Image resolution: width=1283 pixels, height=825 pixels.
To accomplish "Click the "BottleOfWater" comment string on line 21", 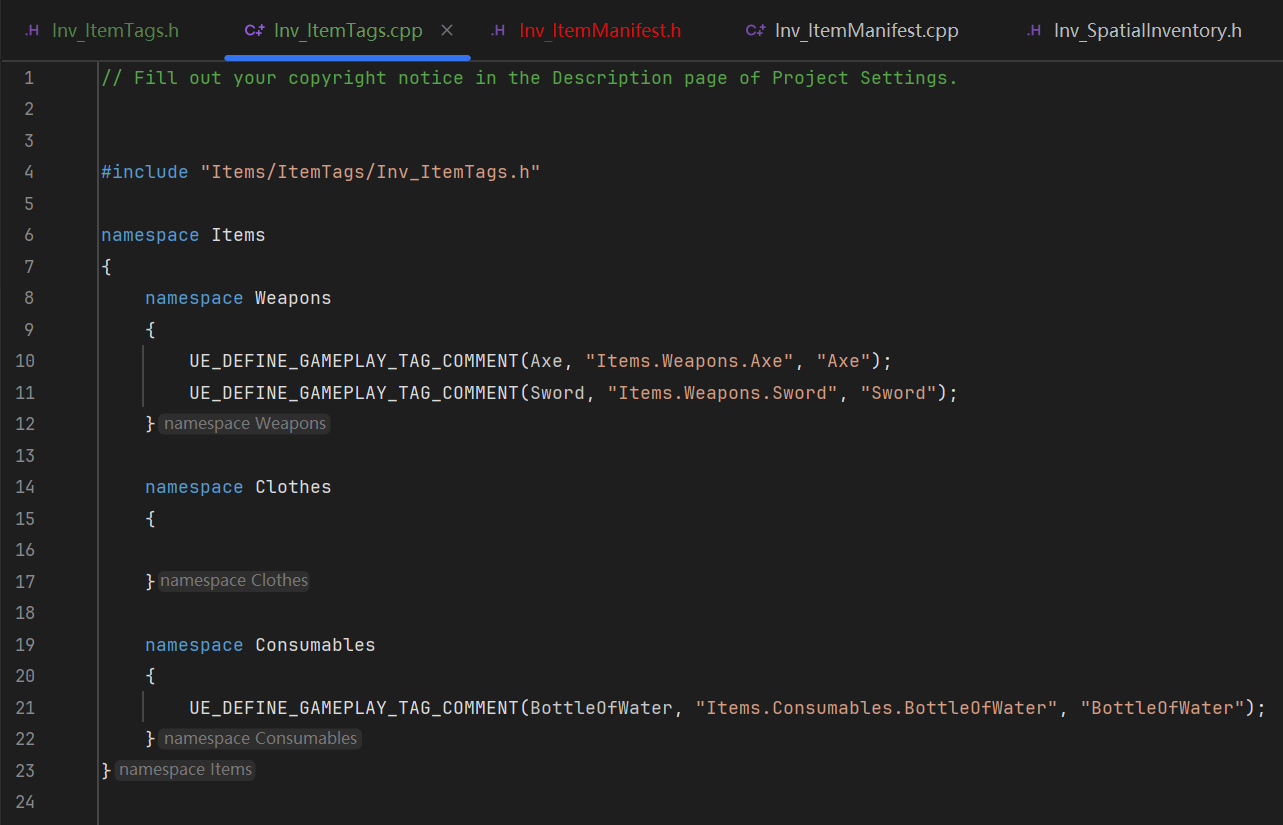I will pos(1163,708).
